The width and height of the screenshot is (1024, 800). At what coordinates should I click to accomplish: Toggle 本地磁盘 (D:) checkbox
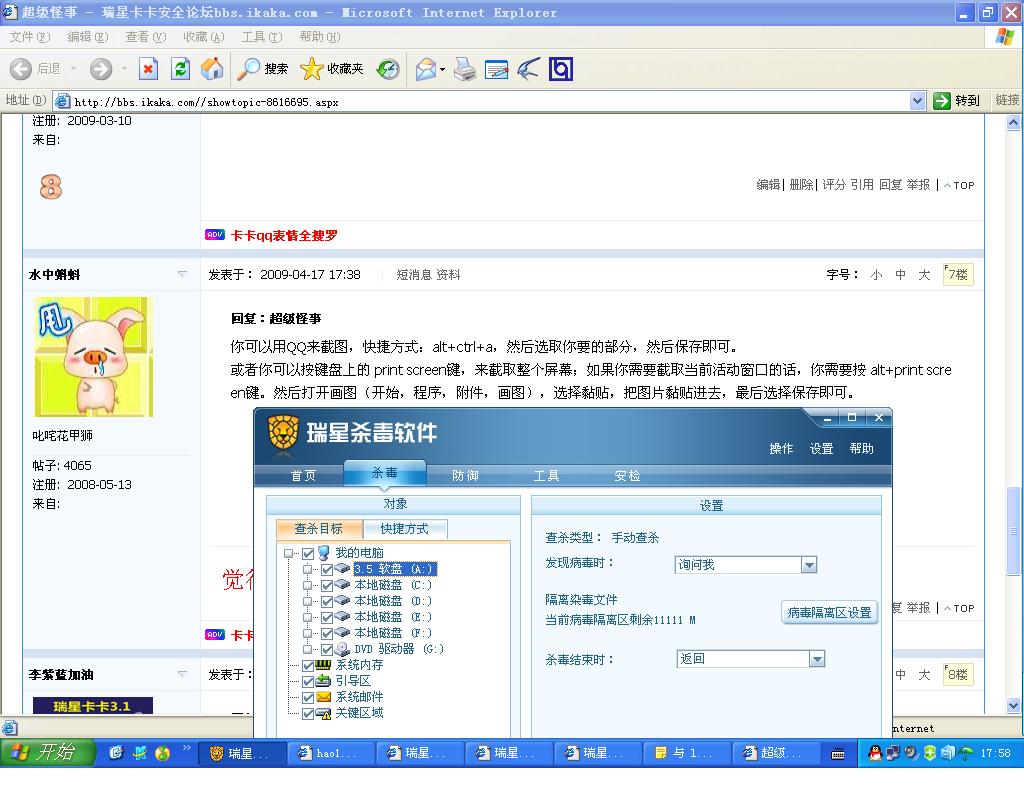pos(327,601)
